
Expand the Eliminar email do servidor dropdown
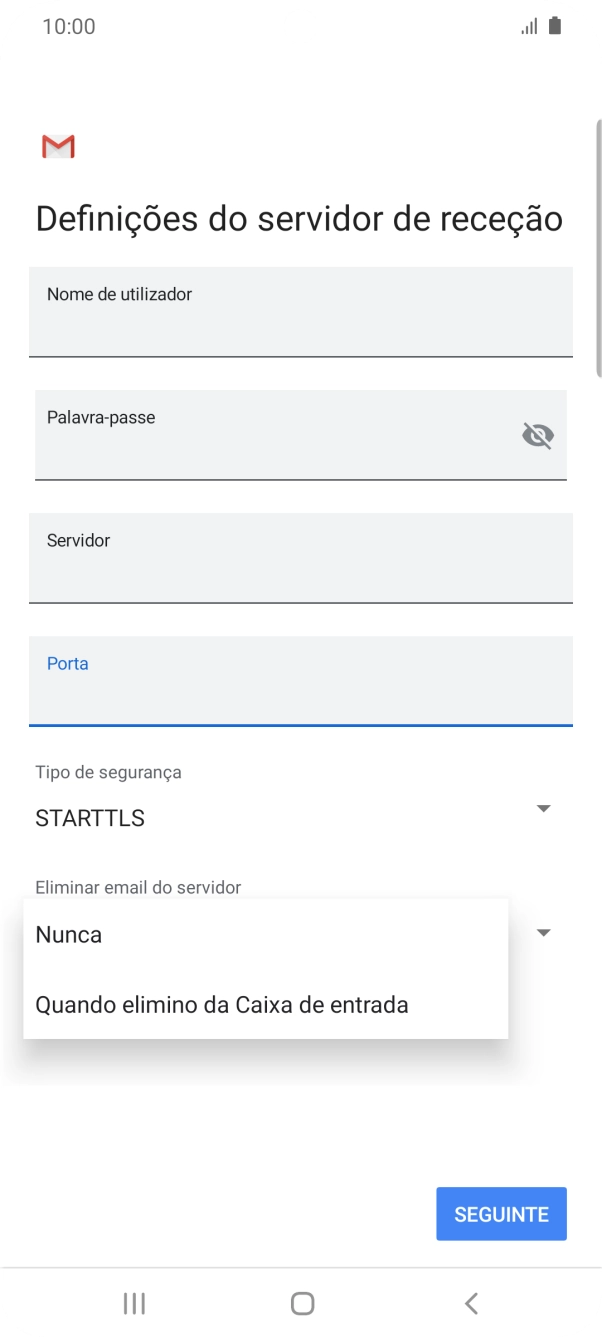[x=542, y=931]
